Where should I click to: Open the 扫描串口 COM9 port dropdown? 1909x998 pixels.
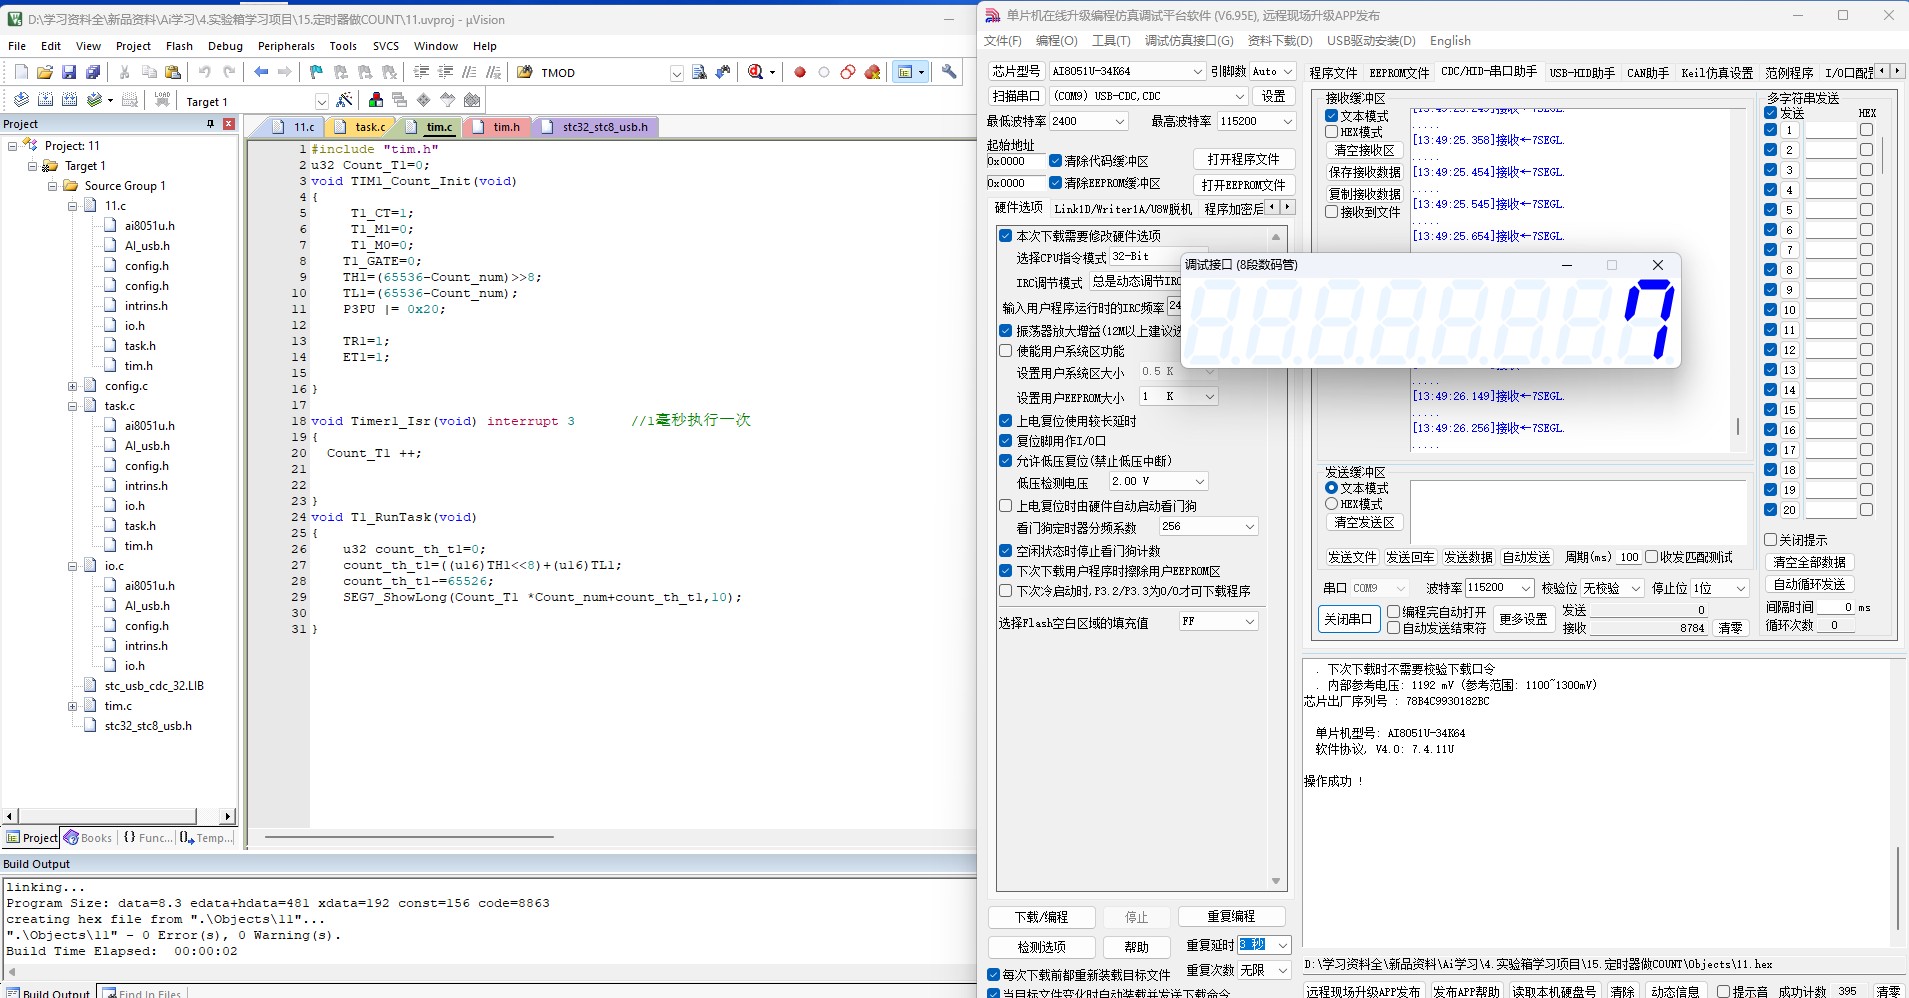point(1239,96)
